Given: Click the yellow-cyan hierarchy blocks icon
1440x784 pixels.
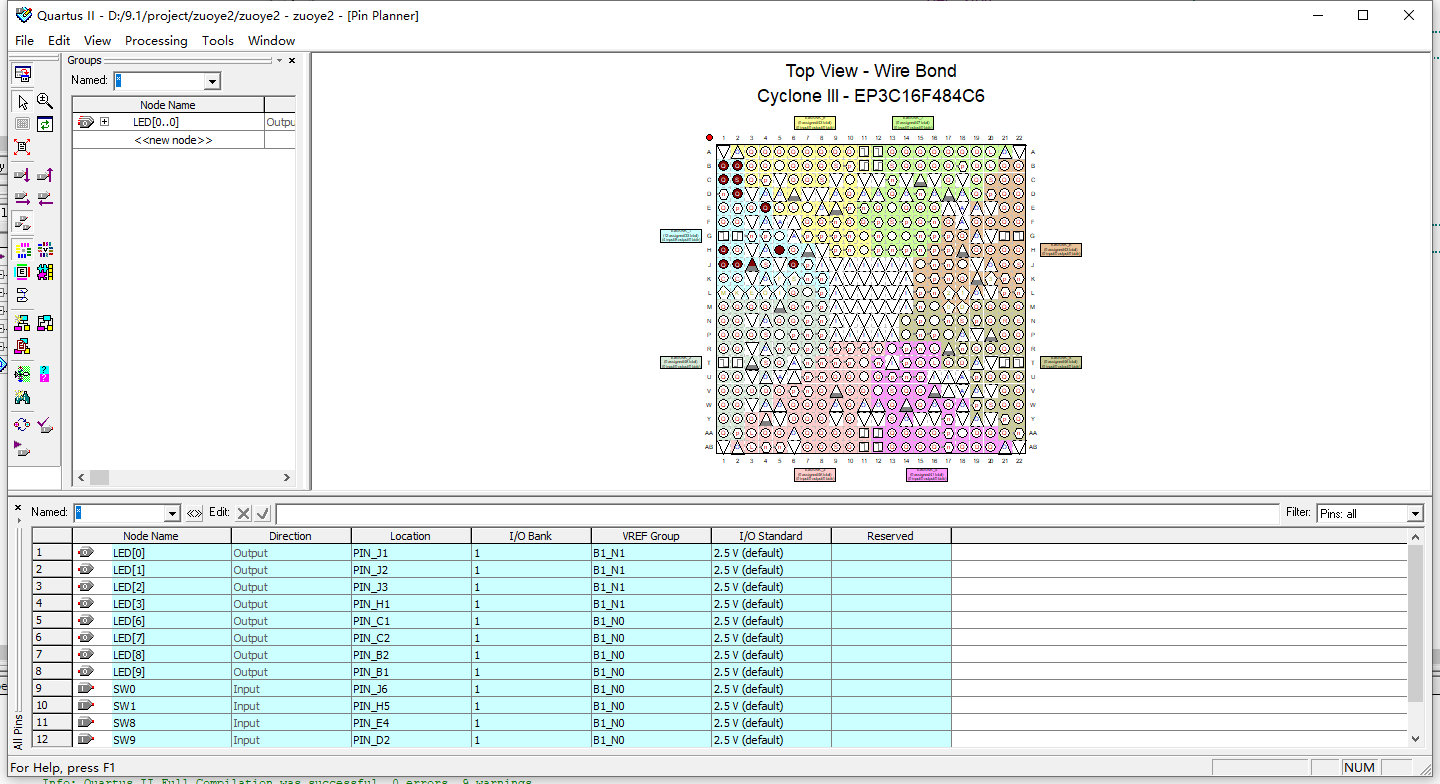Looking at the screenshot, I should [22, 323].
